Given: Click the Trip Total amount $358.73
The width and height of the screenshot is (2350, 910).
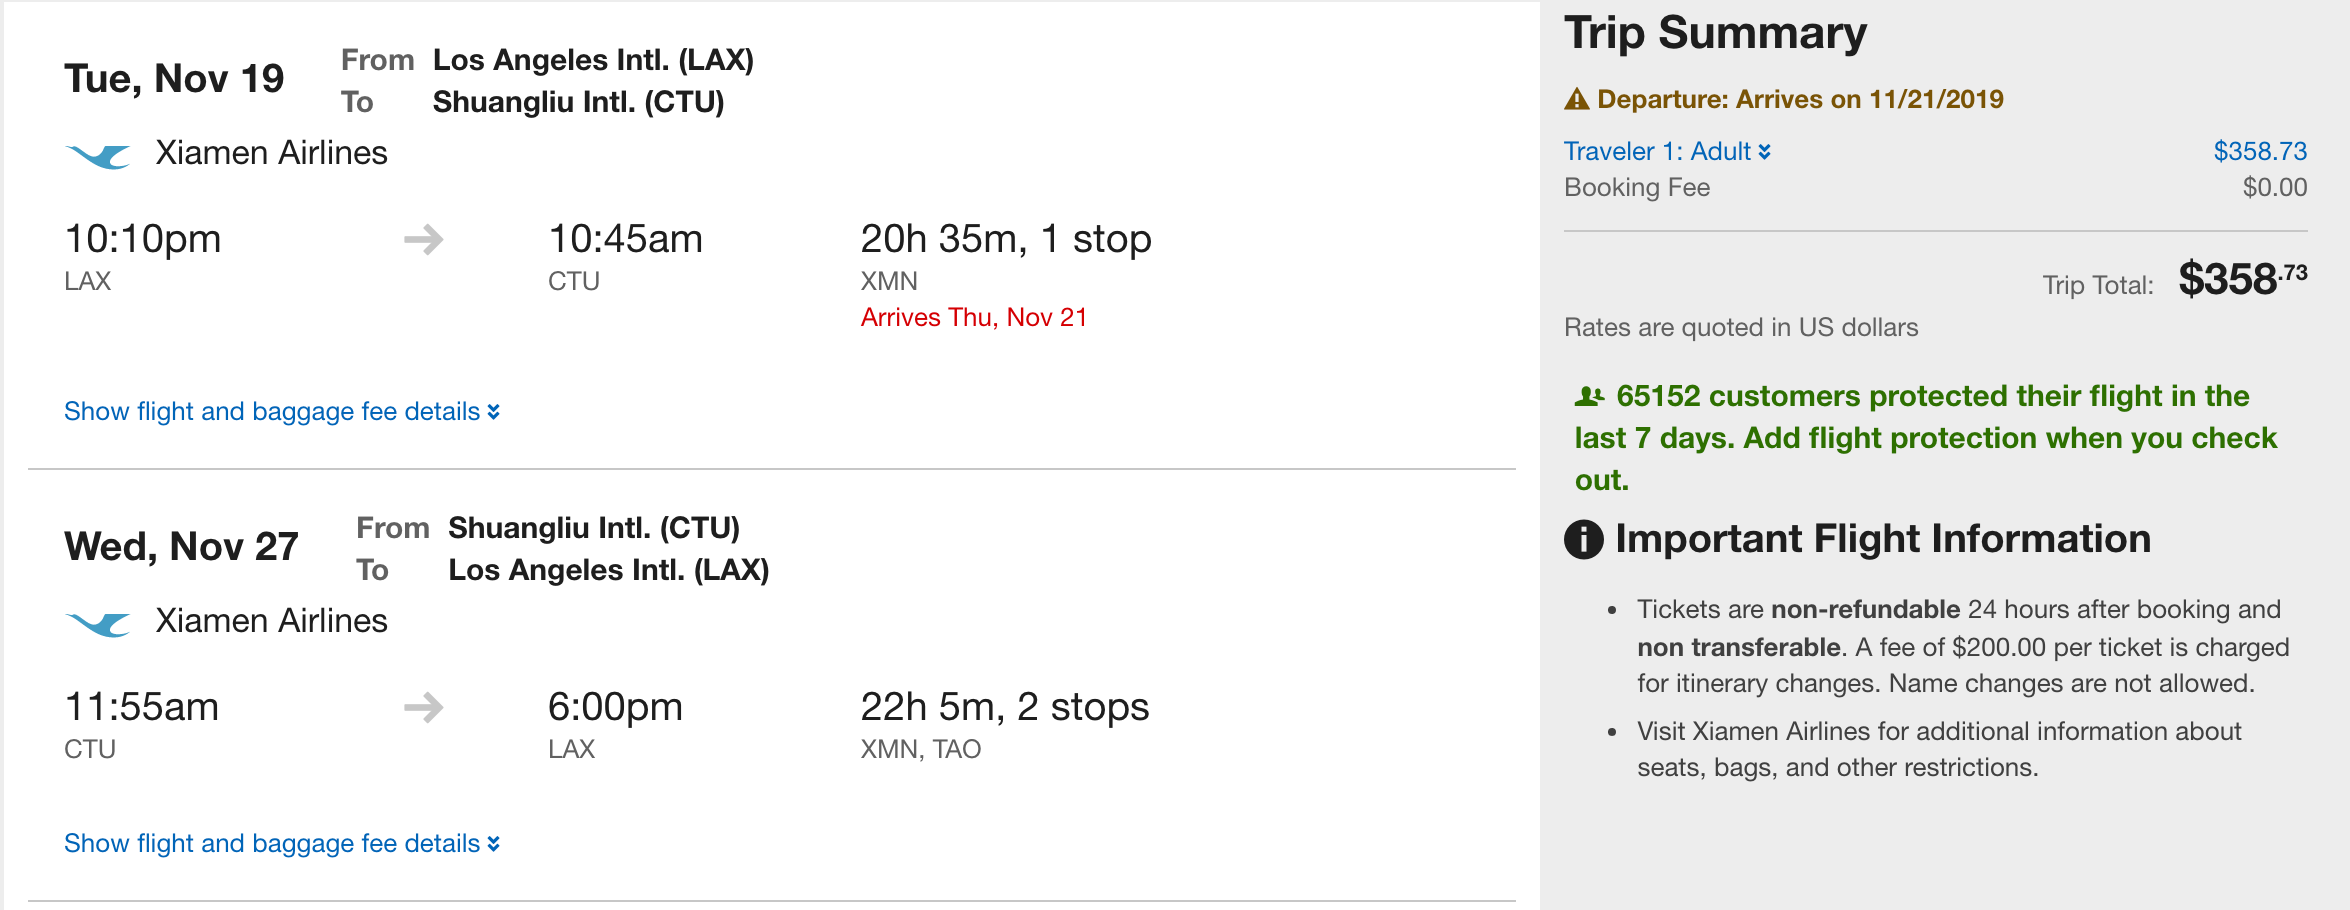Looking at the screenshot, I should pyautogui.click(x=2242, y=279).
